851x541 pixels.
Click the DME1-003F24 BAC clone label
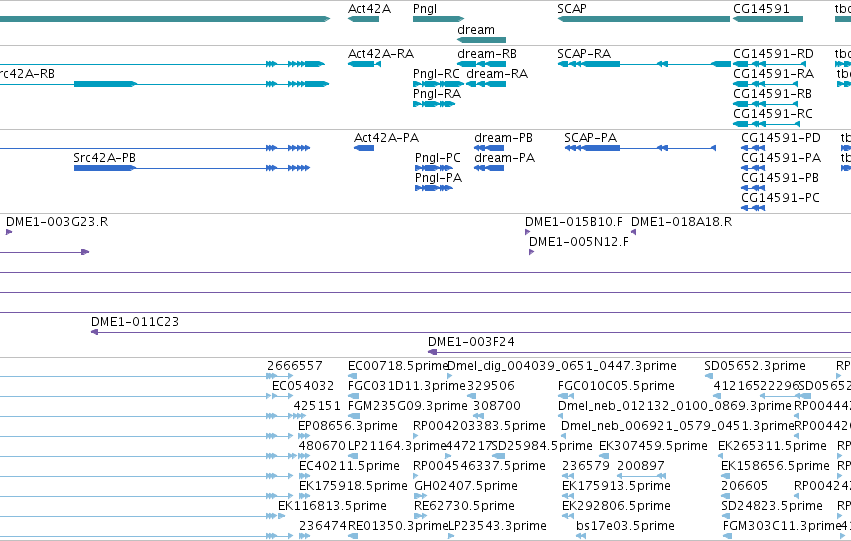[471, 342]
